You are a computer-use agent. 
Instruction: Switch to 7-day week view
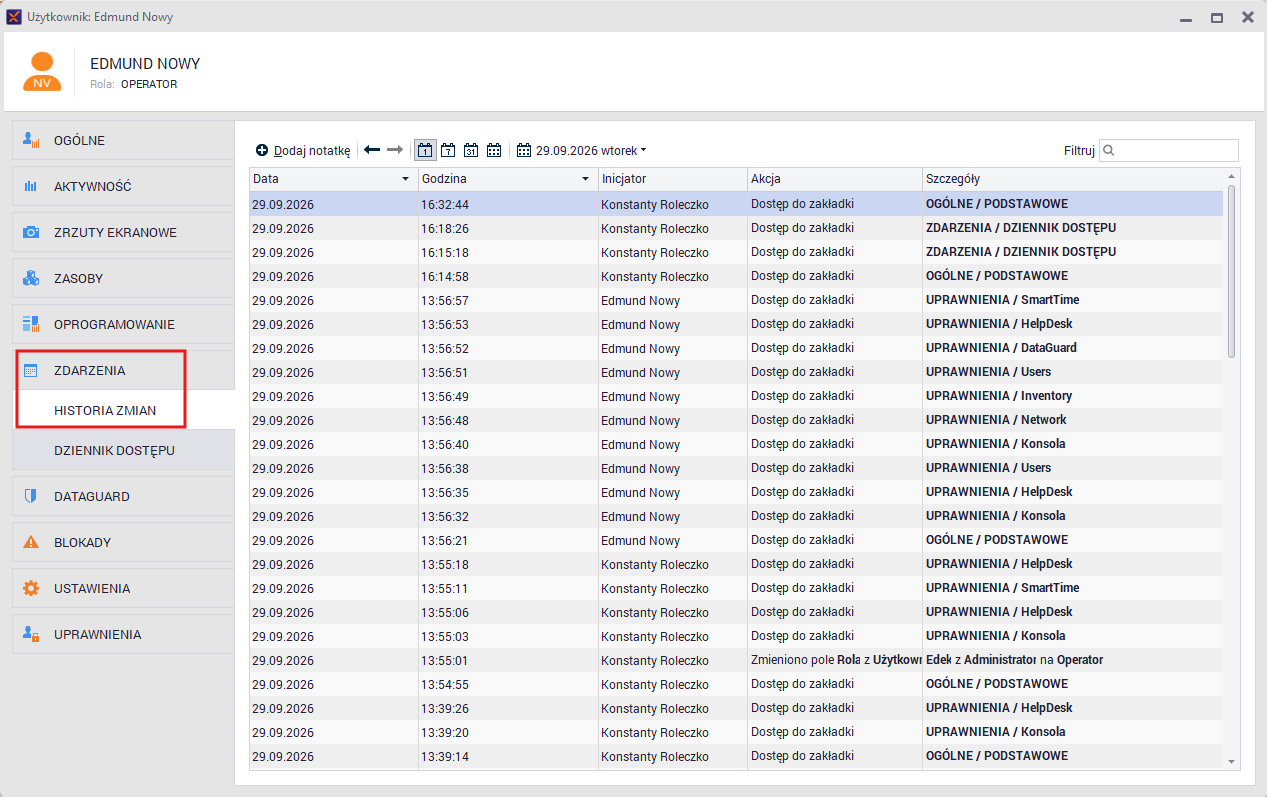(x=448, y=151)
